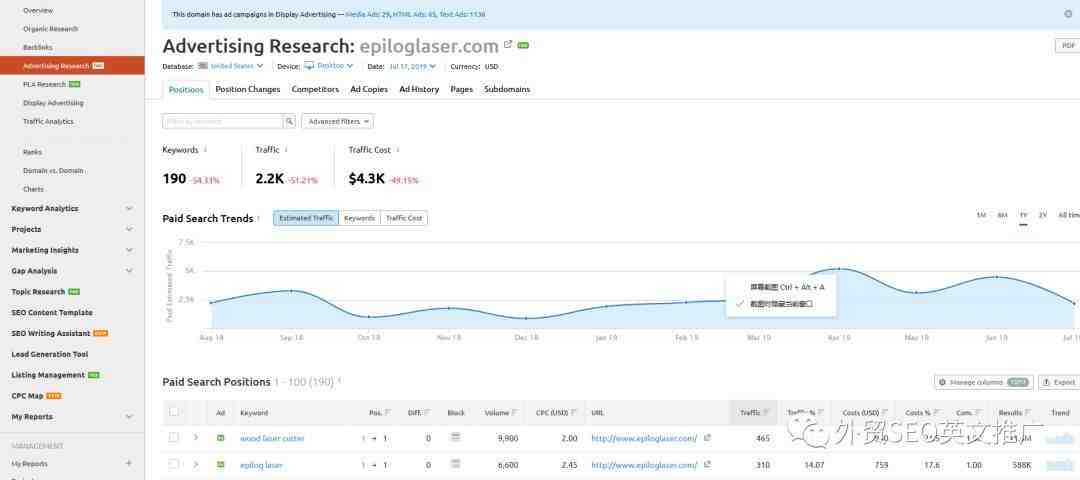Check the select-all checkbox in table header
1080x480 pixels.
(x=174, y=411)
